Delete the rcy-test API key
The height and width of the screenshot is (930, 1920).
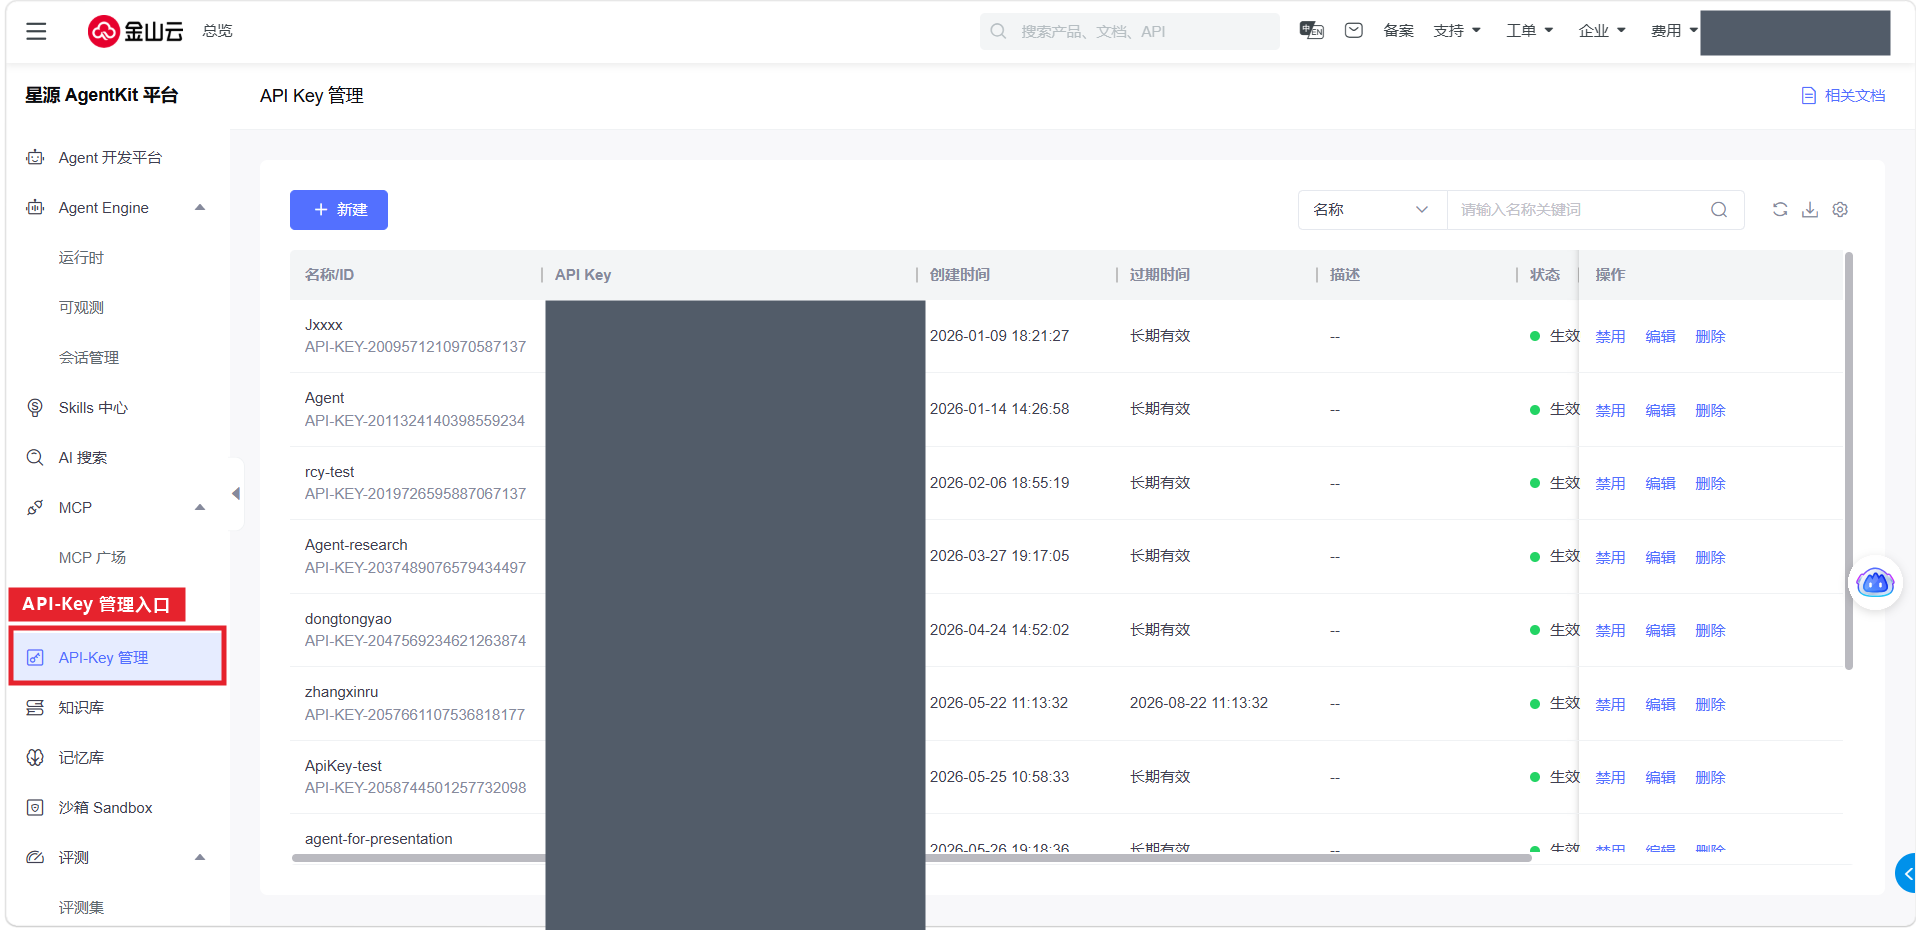(1710, 483)
